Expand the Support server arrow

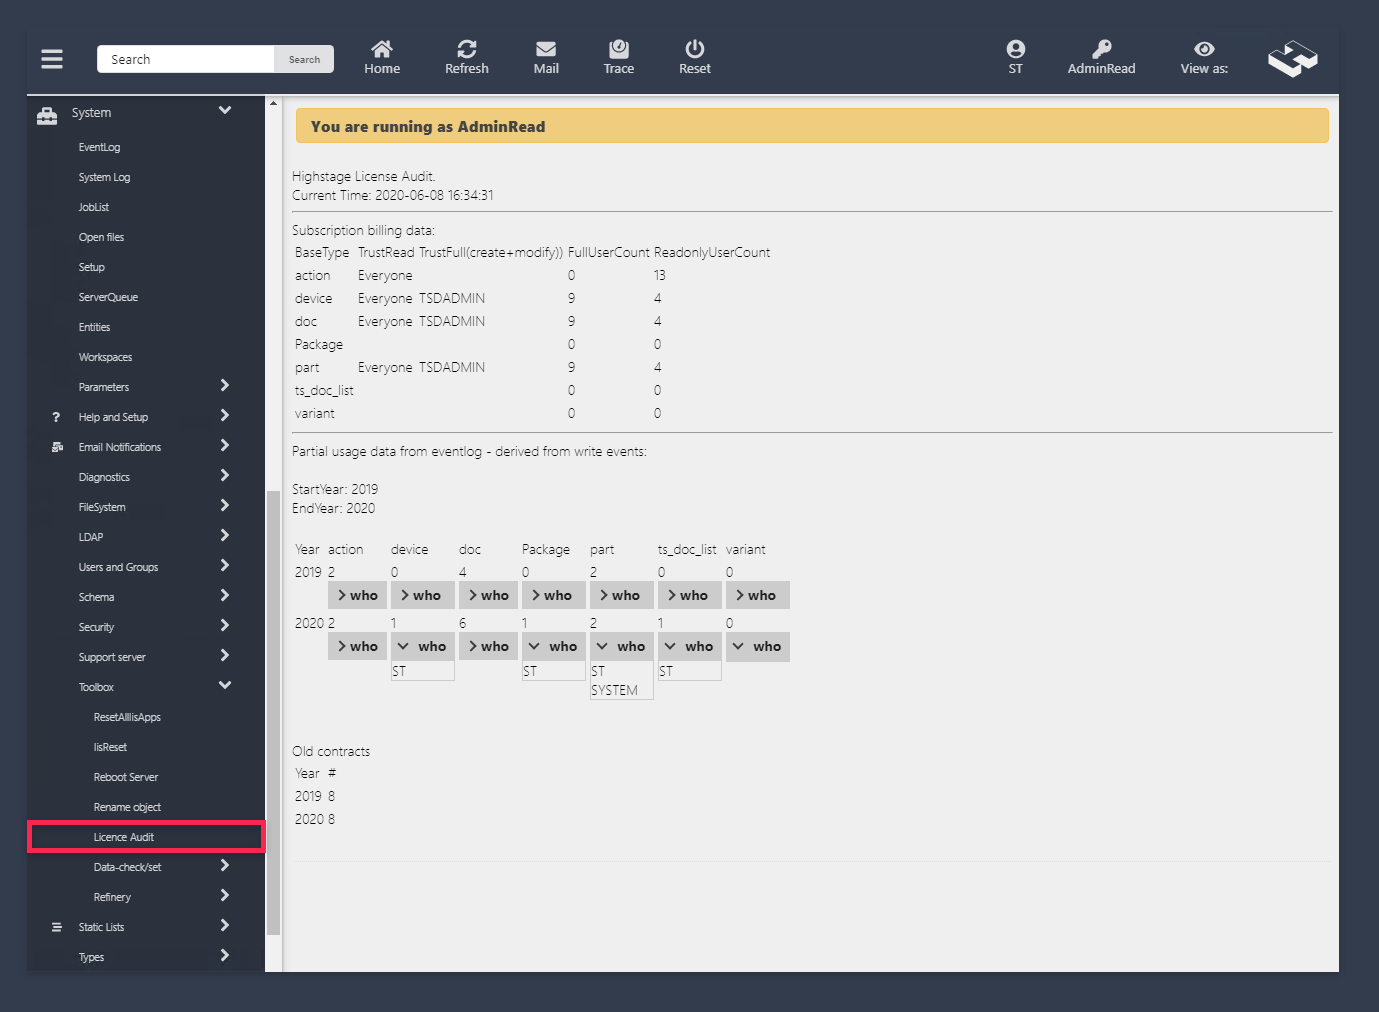point(225,655)
